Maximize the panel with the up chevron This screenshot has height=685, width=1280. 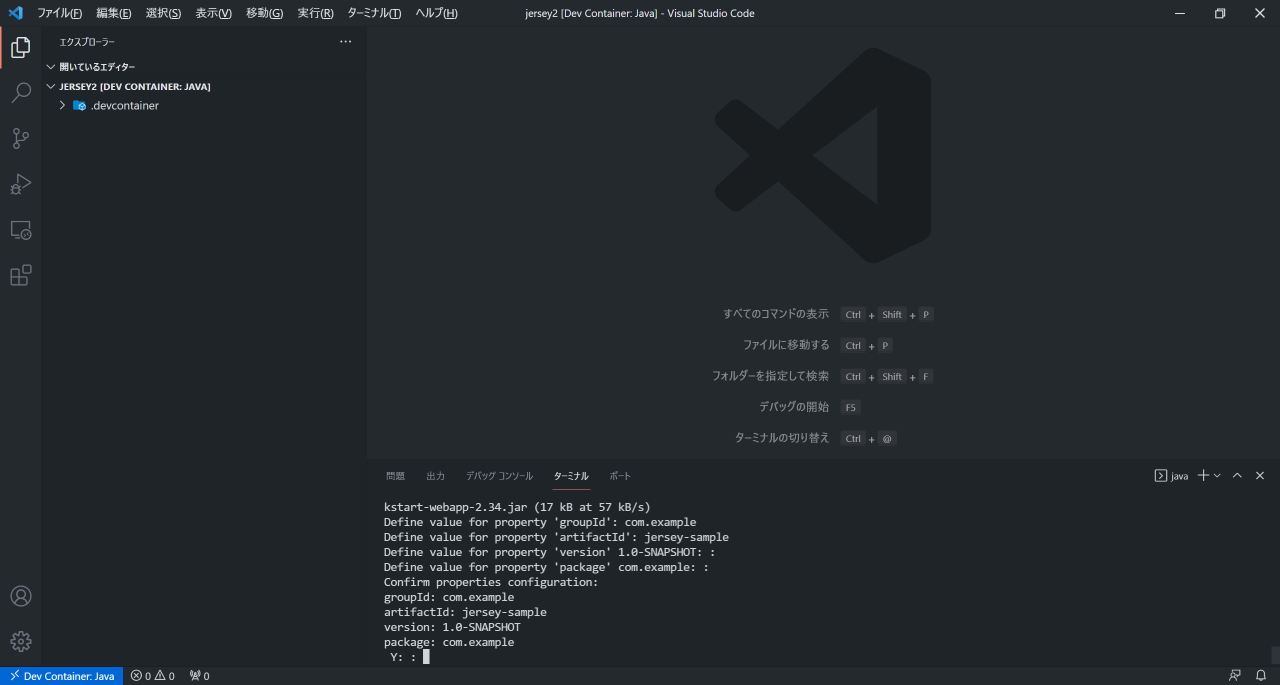(1237, 476)
